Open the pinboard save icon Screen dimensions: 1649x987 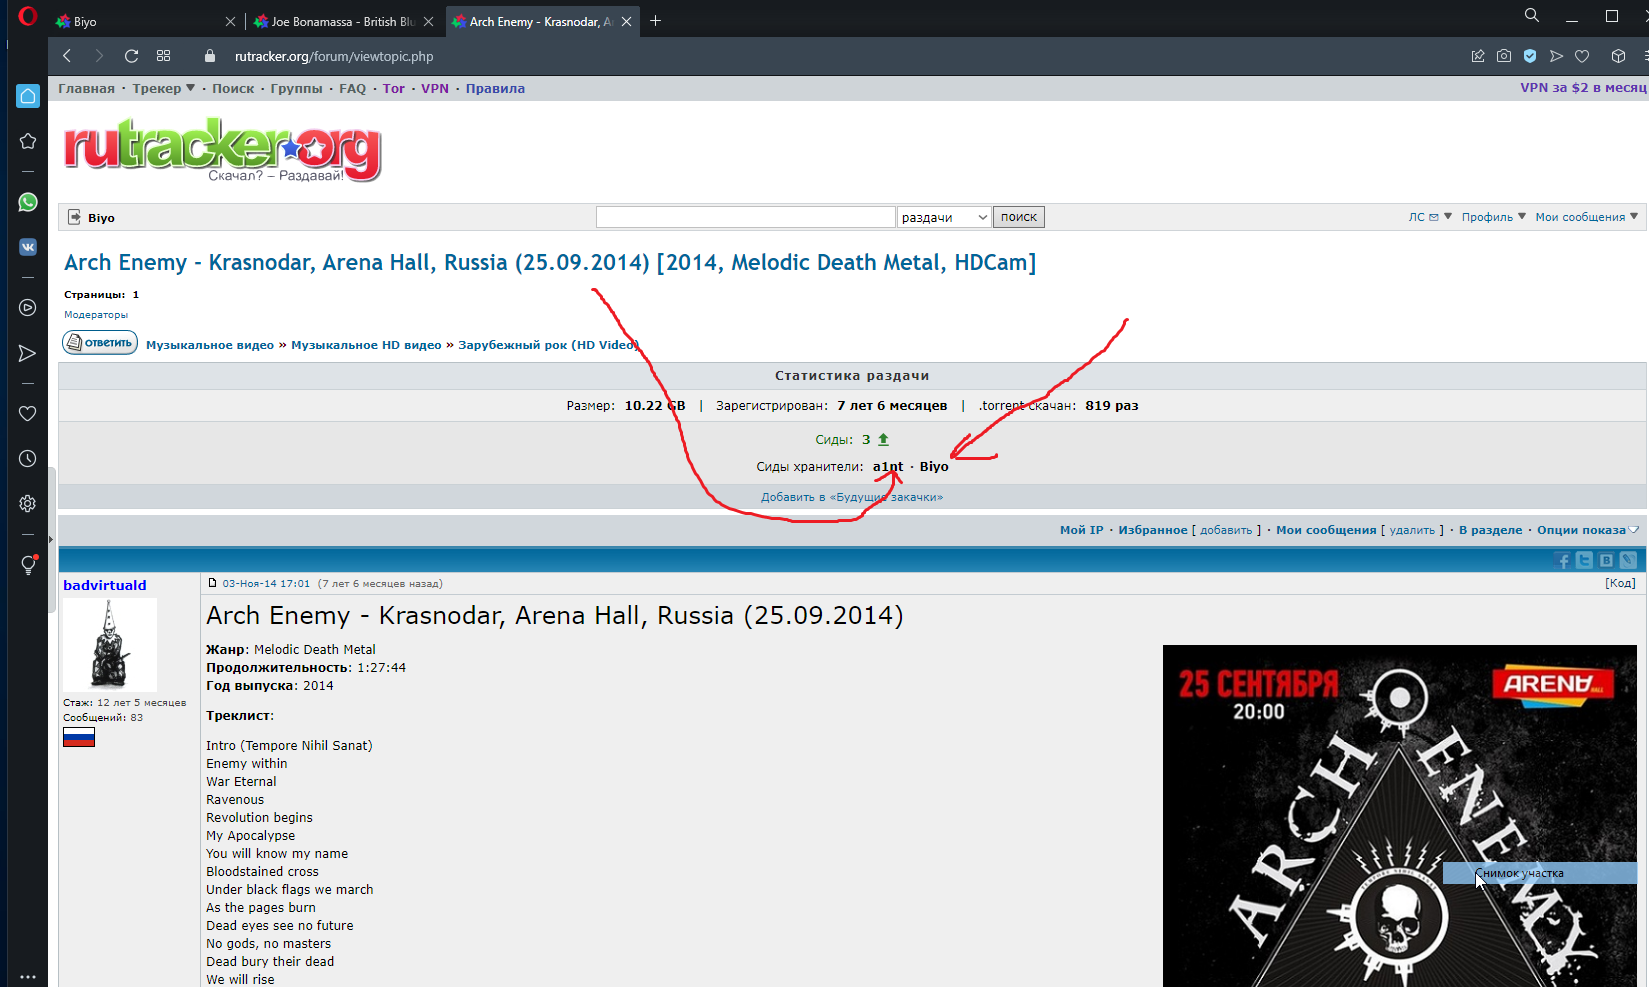coord(1478,56)
